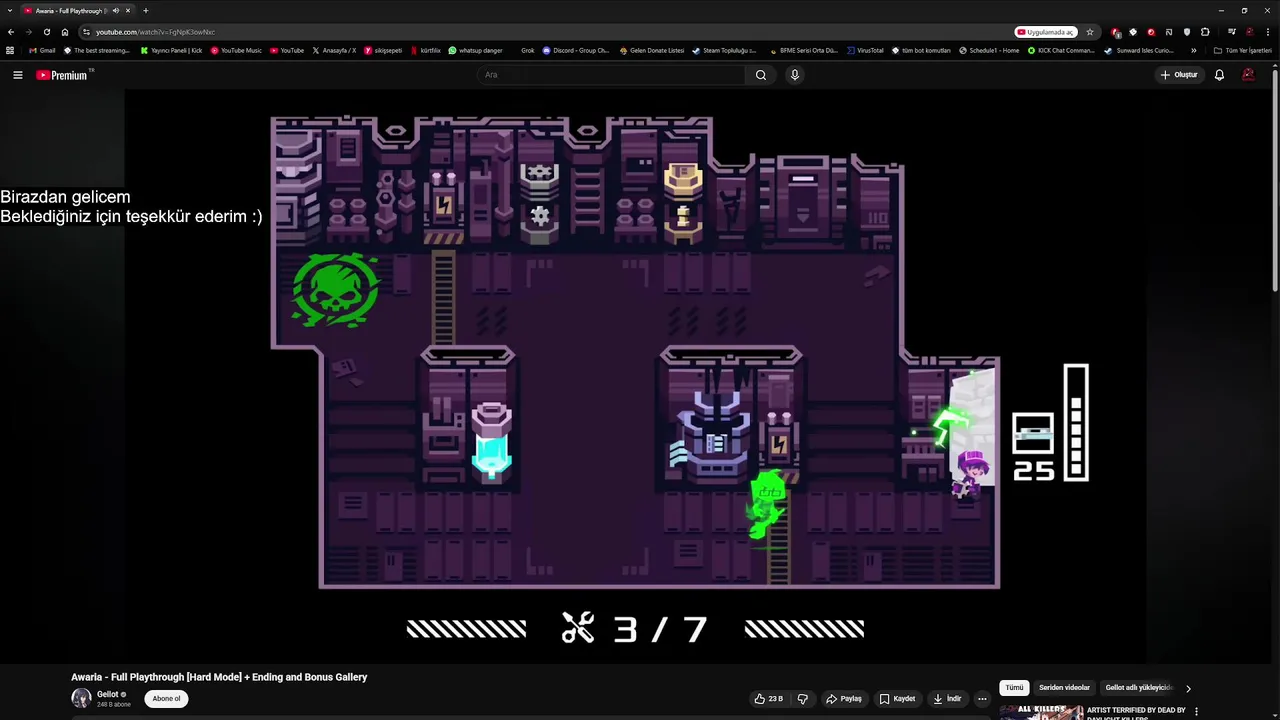Viewport: 1280px width, 720px height.
Task: Open the Gellot channel name link
Action: point(107,694)
